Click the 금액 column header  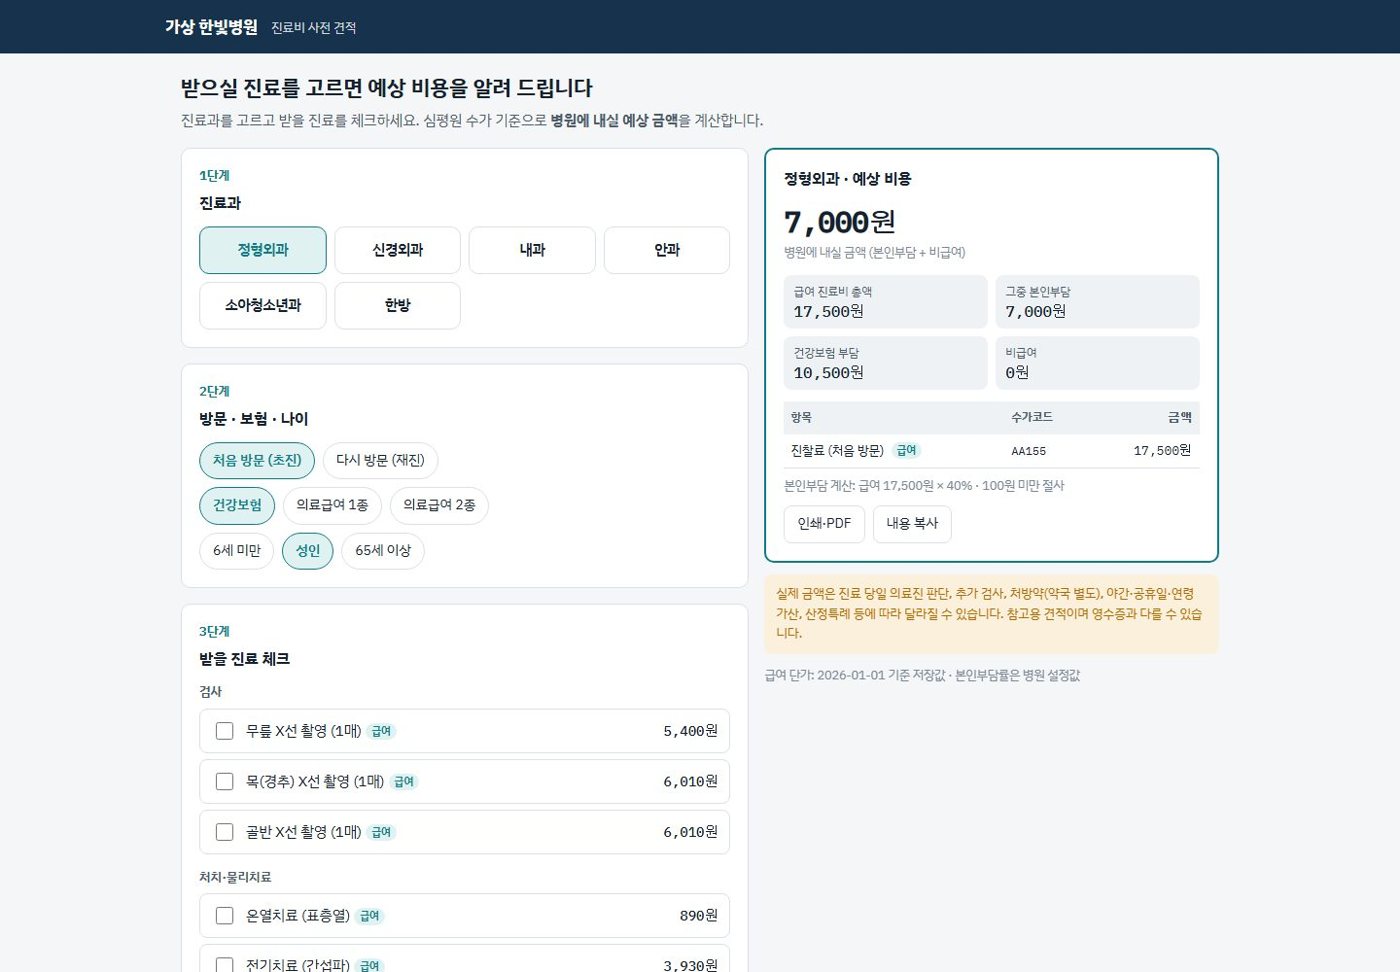[1180, 417]
